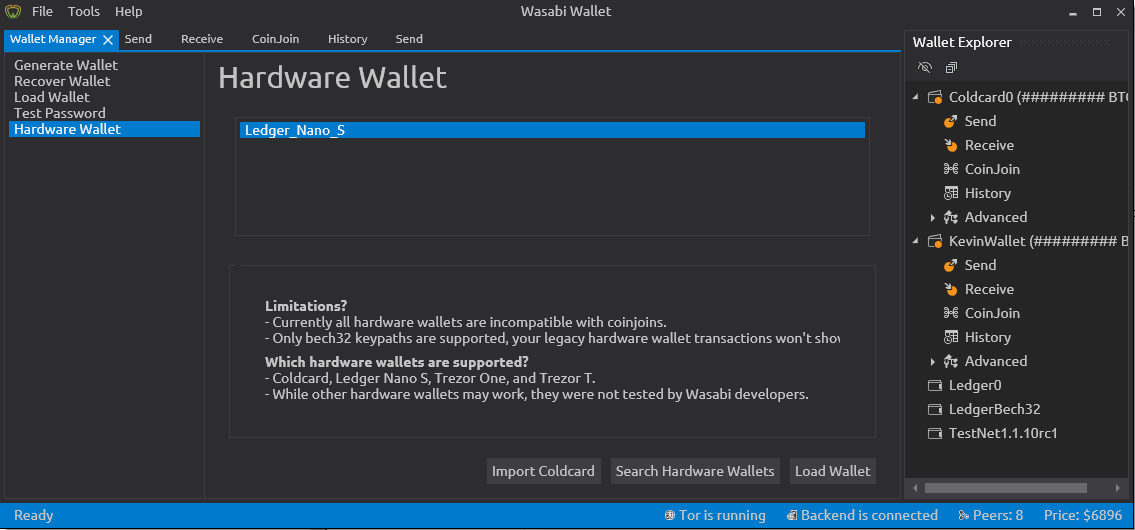The image size is (1135, 530).
Task: Click the Wasabi Wallet logo icon
Action: [12, 12]
